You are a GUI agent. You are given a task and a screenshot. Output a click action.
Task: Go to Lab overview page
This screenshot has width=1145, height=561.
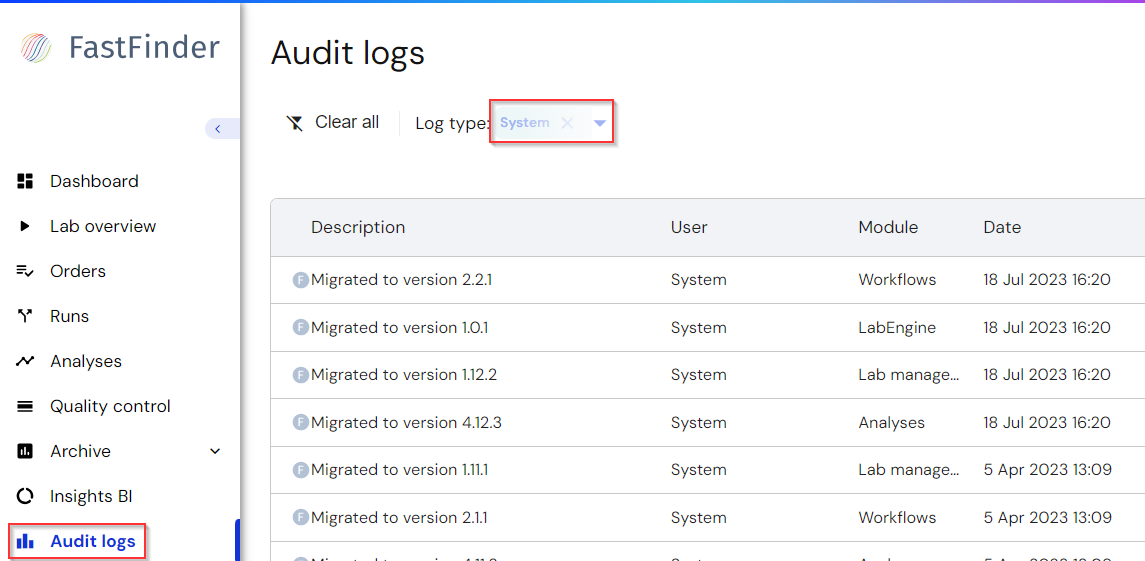[x=103, y=226]
